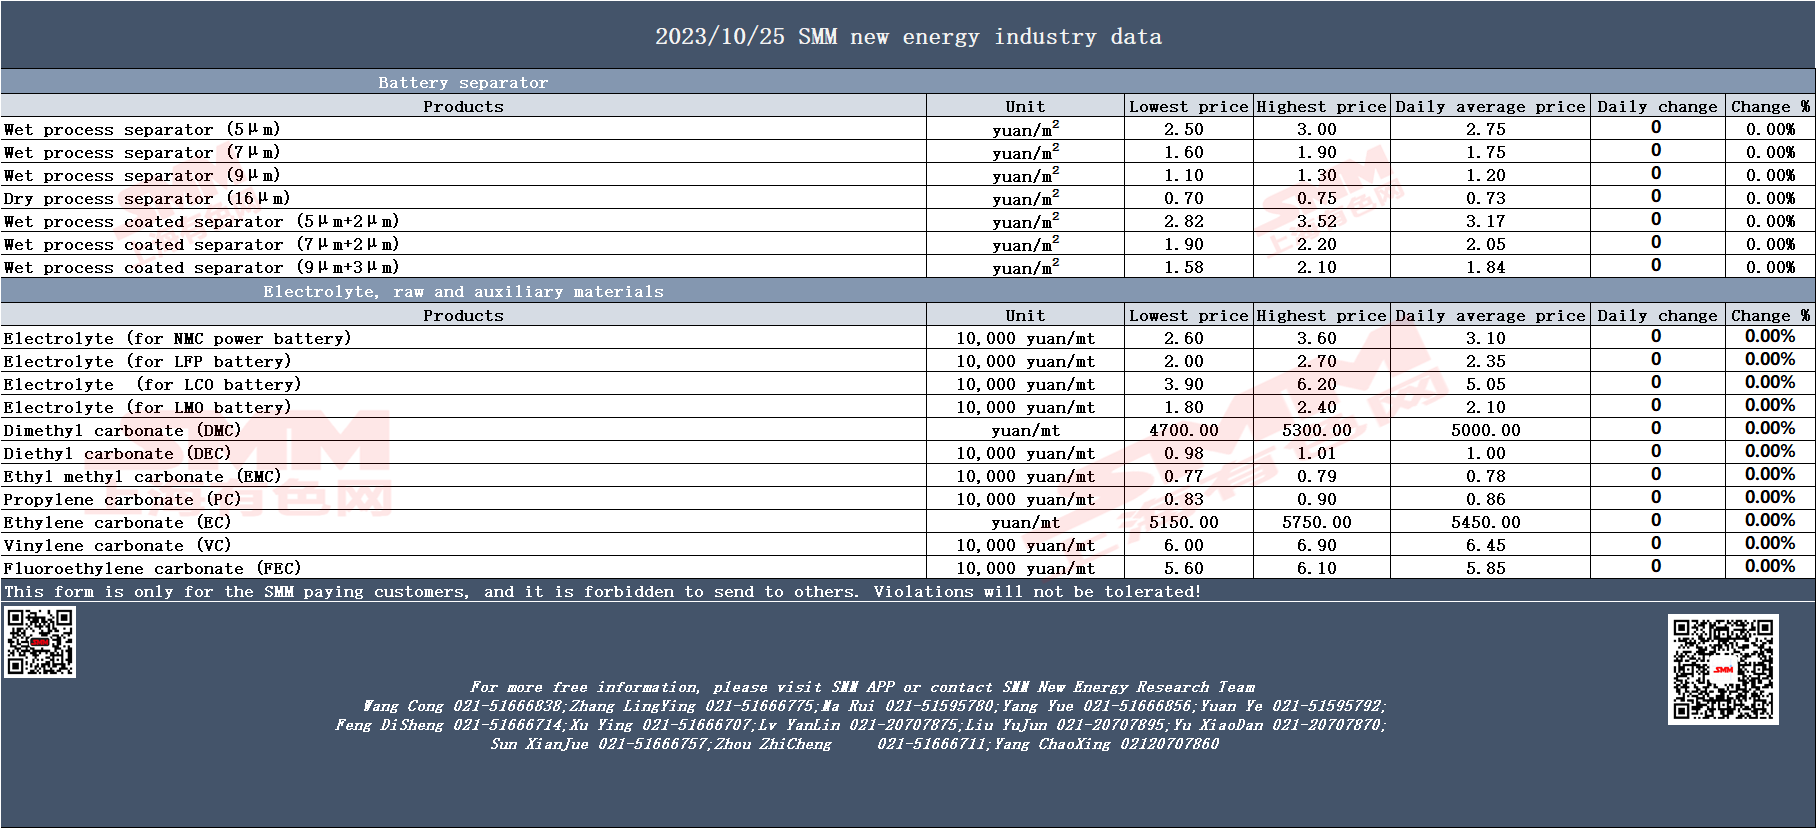Click the large SMM QR code bottom right
The image size is (1816, 828).
(x=1723, y=669)
